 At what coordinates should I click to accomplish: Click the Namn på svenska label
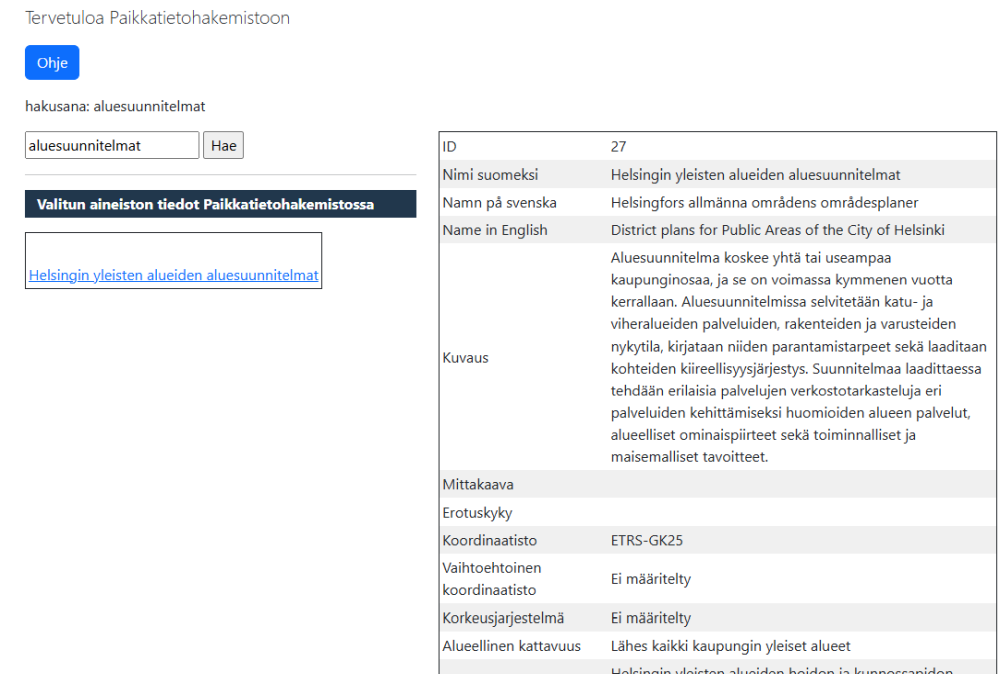point(499,203)
